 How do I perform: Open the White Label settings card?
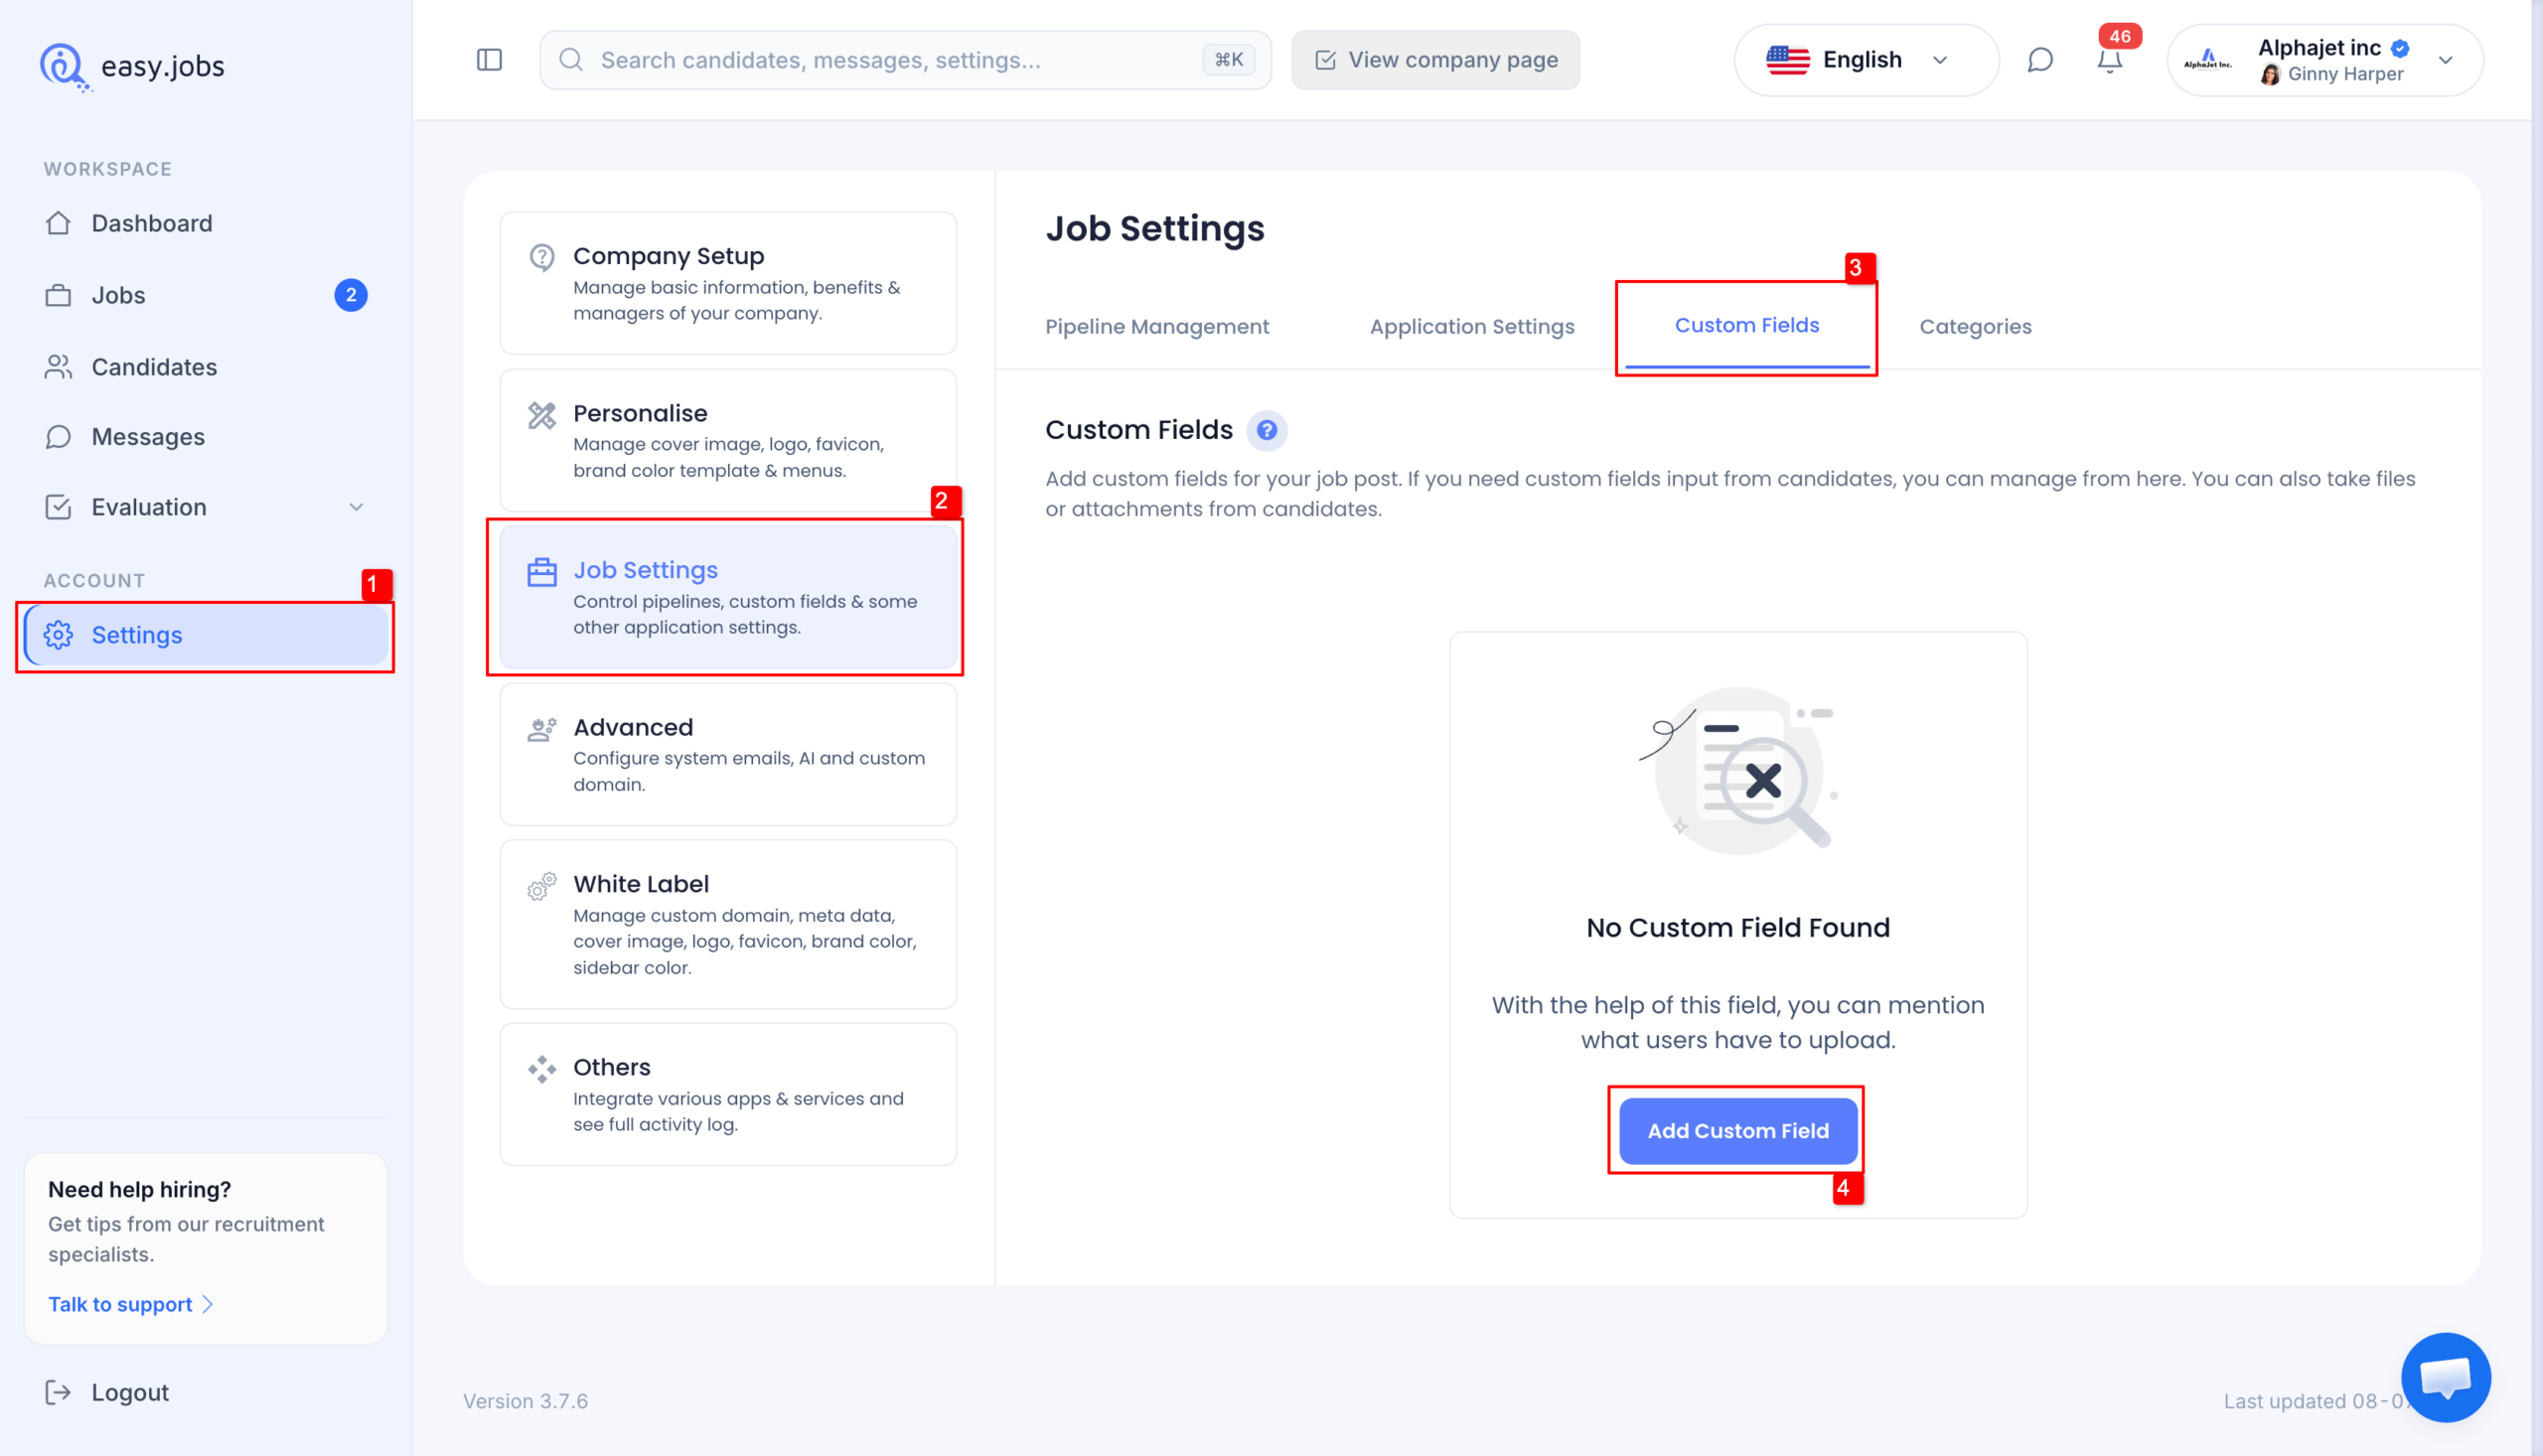[x=728, y=924]
